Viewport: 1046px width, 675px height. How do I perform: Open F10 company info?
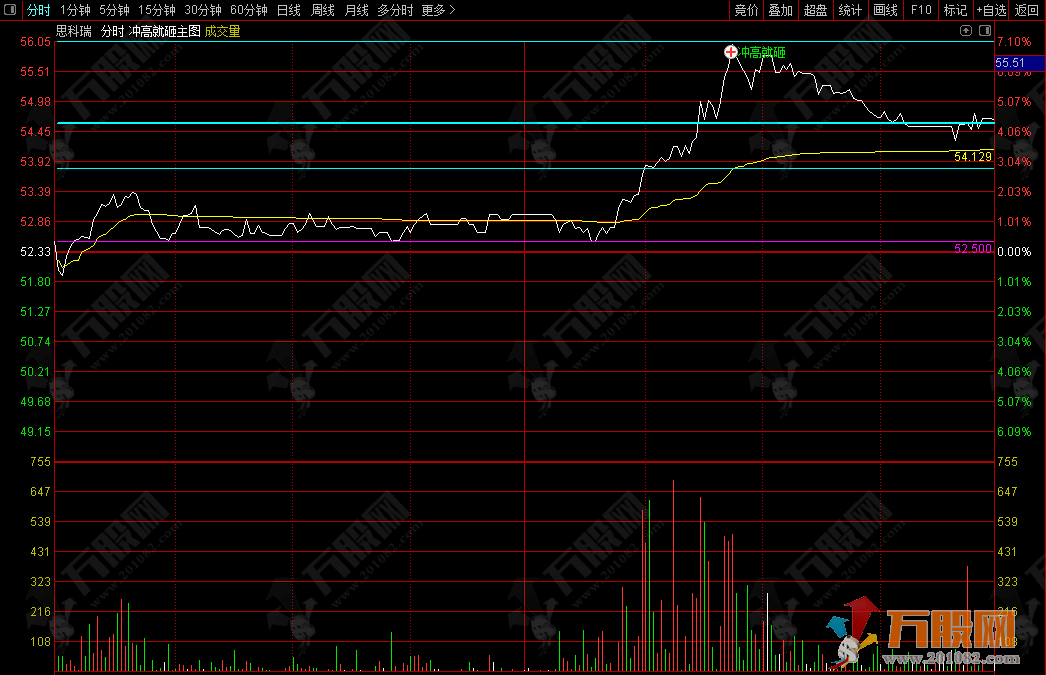(921, 10)
